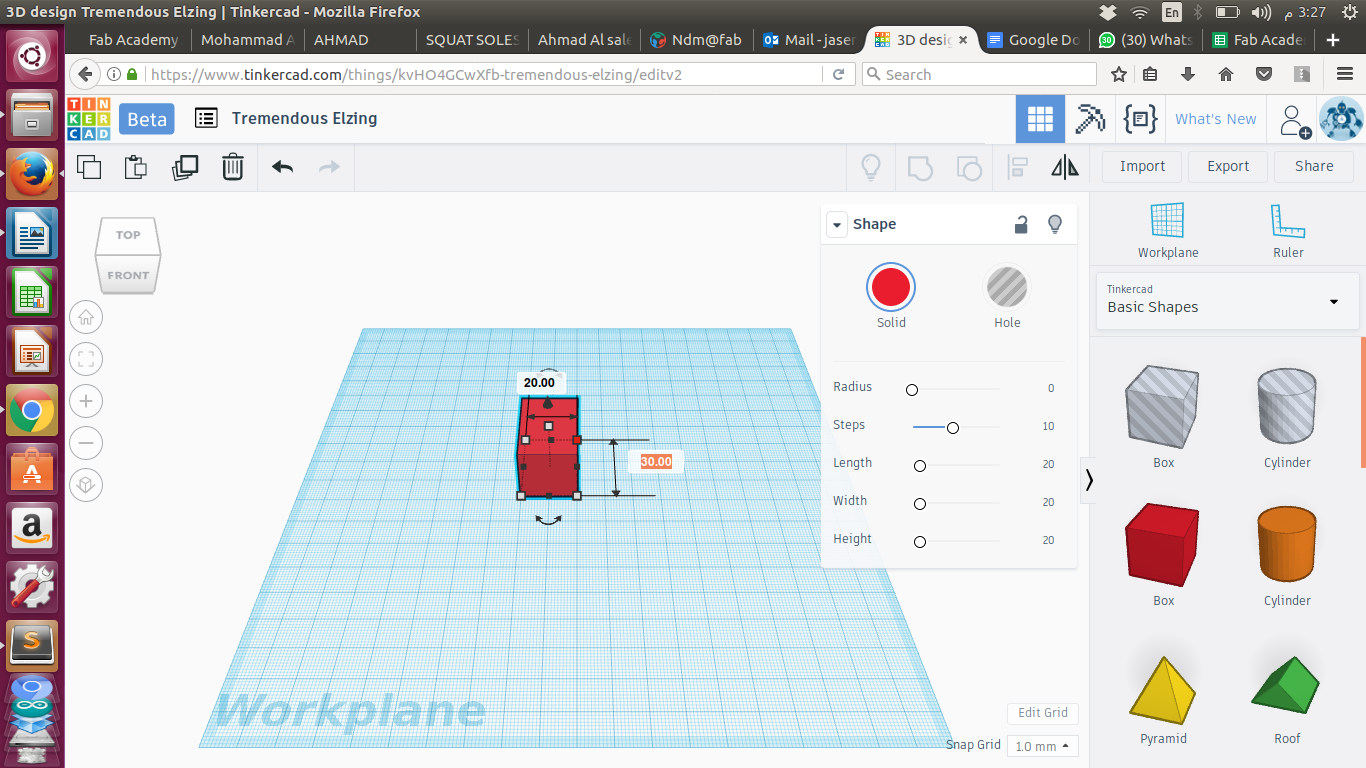Fit all in view icon
Viewport: 1366px width, 768px height.
[x=87, y=360]
